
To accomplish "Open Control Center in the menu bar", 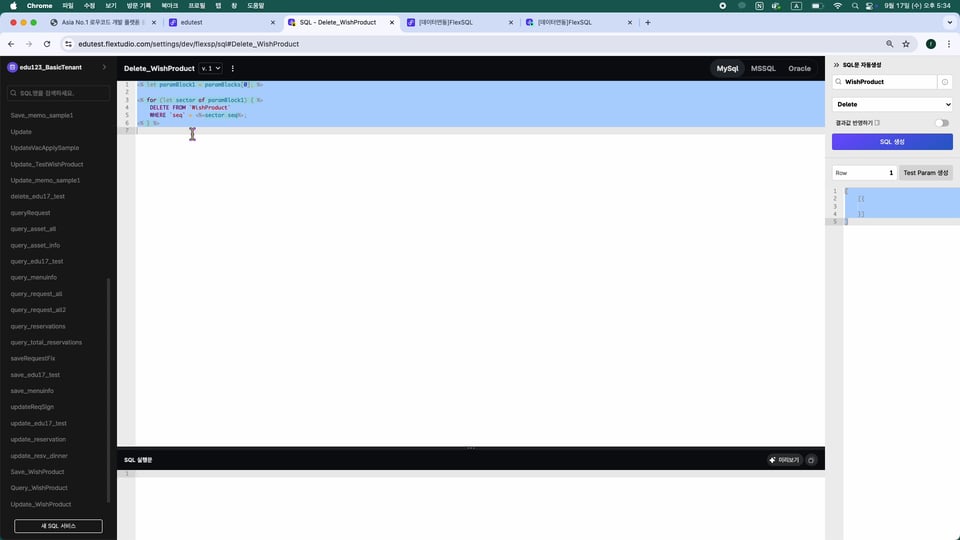I will 870,6.
